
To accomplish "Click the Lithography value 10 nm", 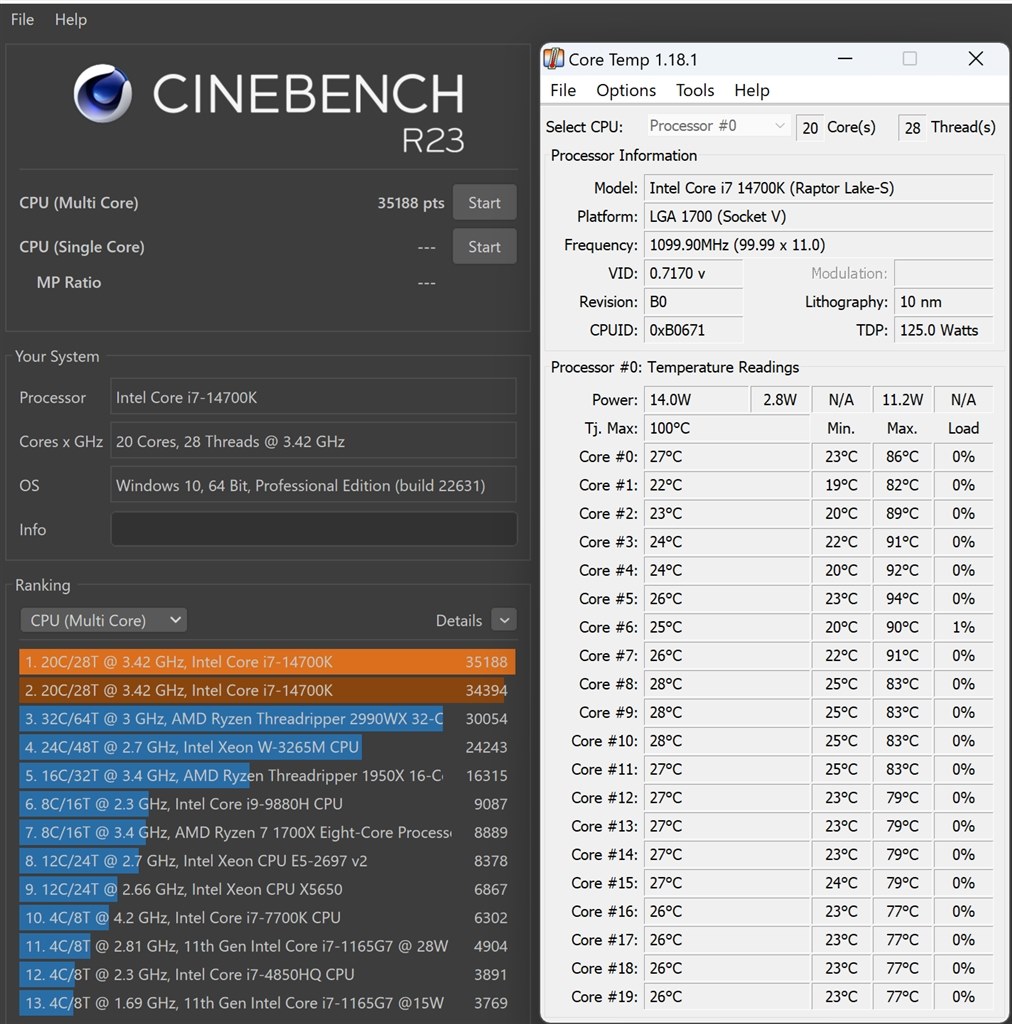I will [944, 302].
